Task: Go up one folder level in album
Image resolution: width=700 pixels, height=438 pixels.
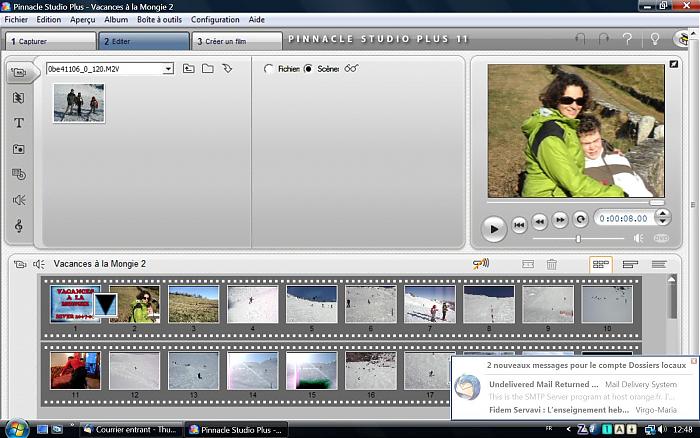Action: [189, 69]
